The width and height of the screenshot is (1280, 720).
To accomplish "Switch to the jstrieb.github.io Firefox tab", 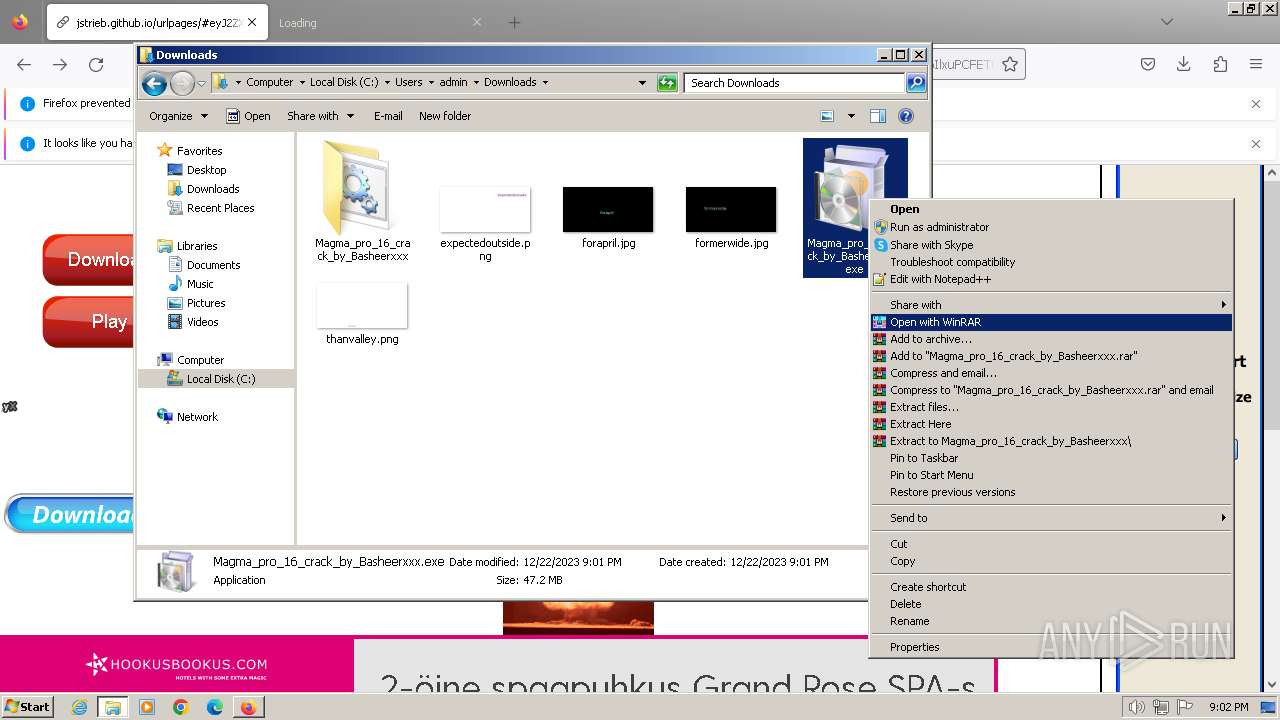I will pos(157,22).
